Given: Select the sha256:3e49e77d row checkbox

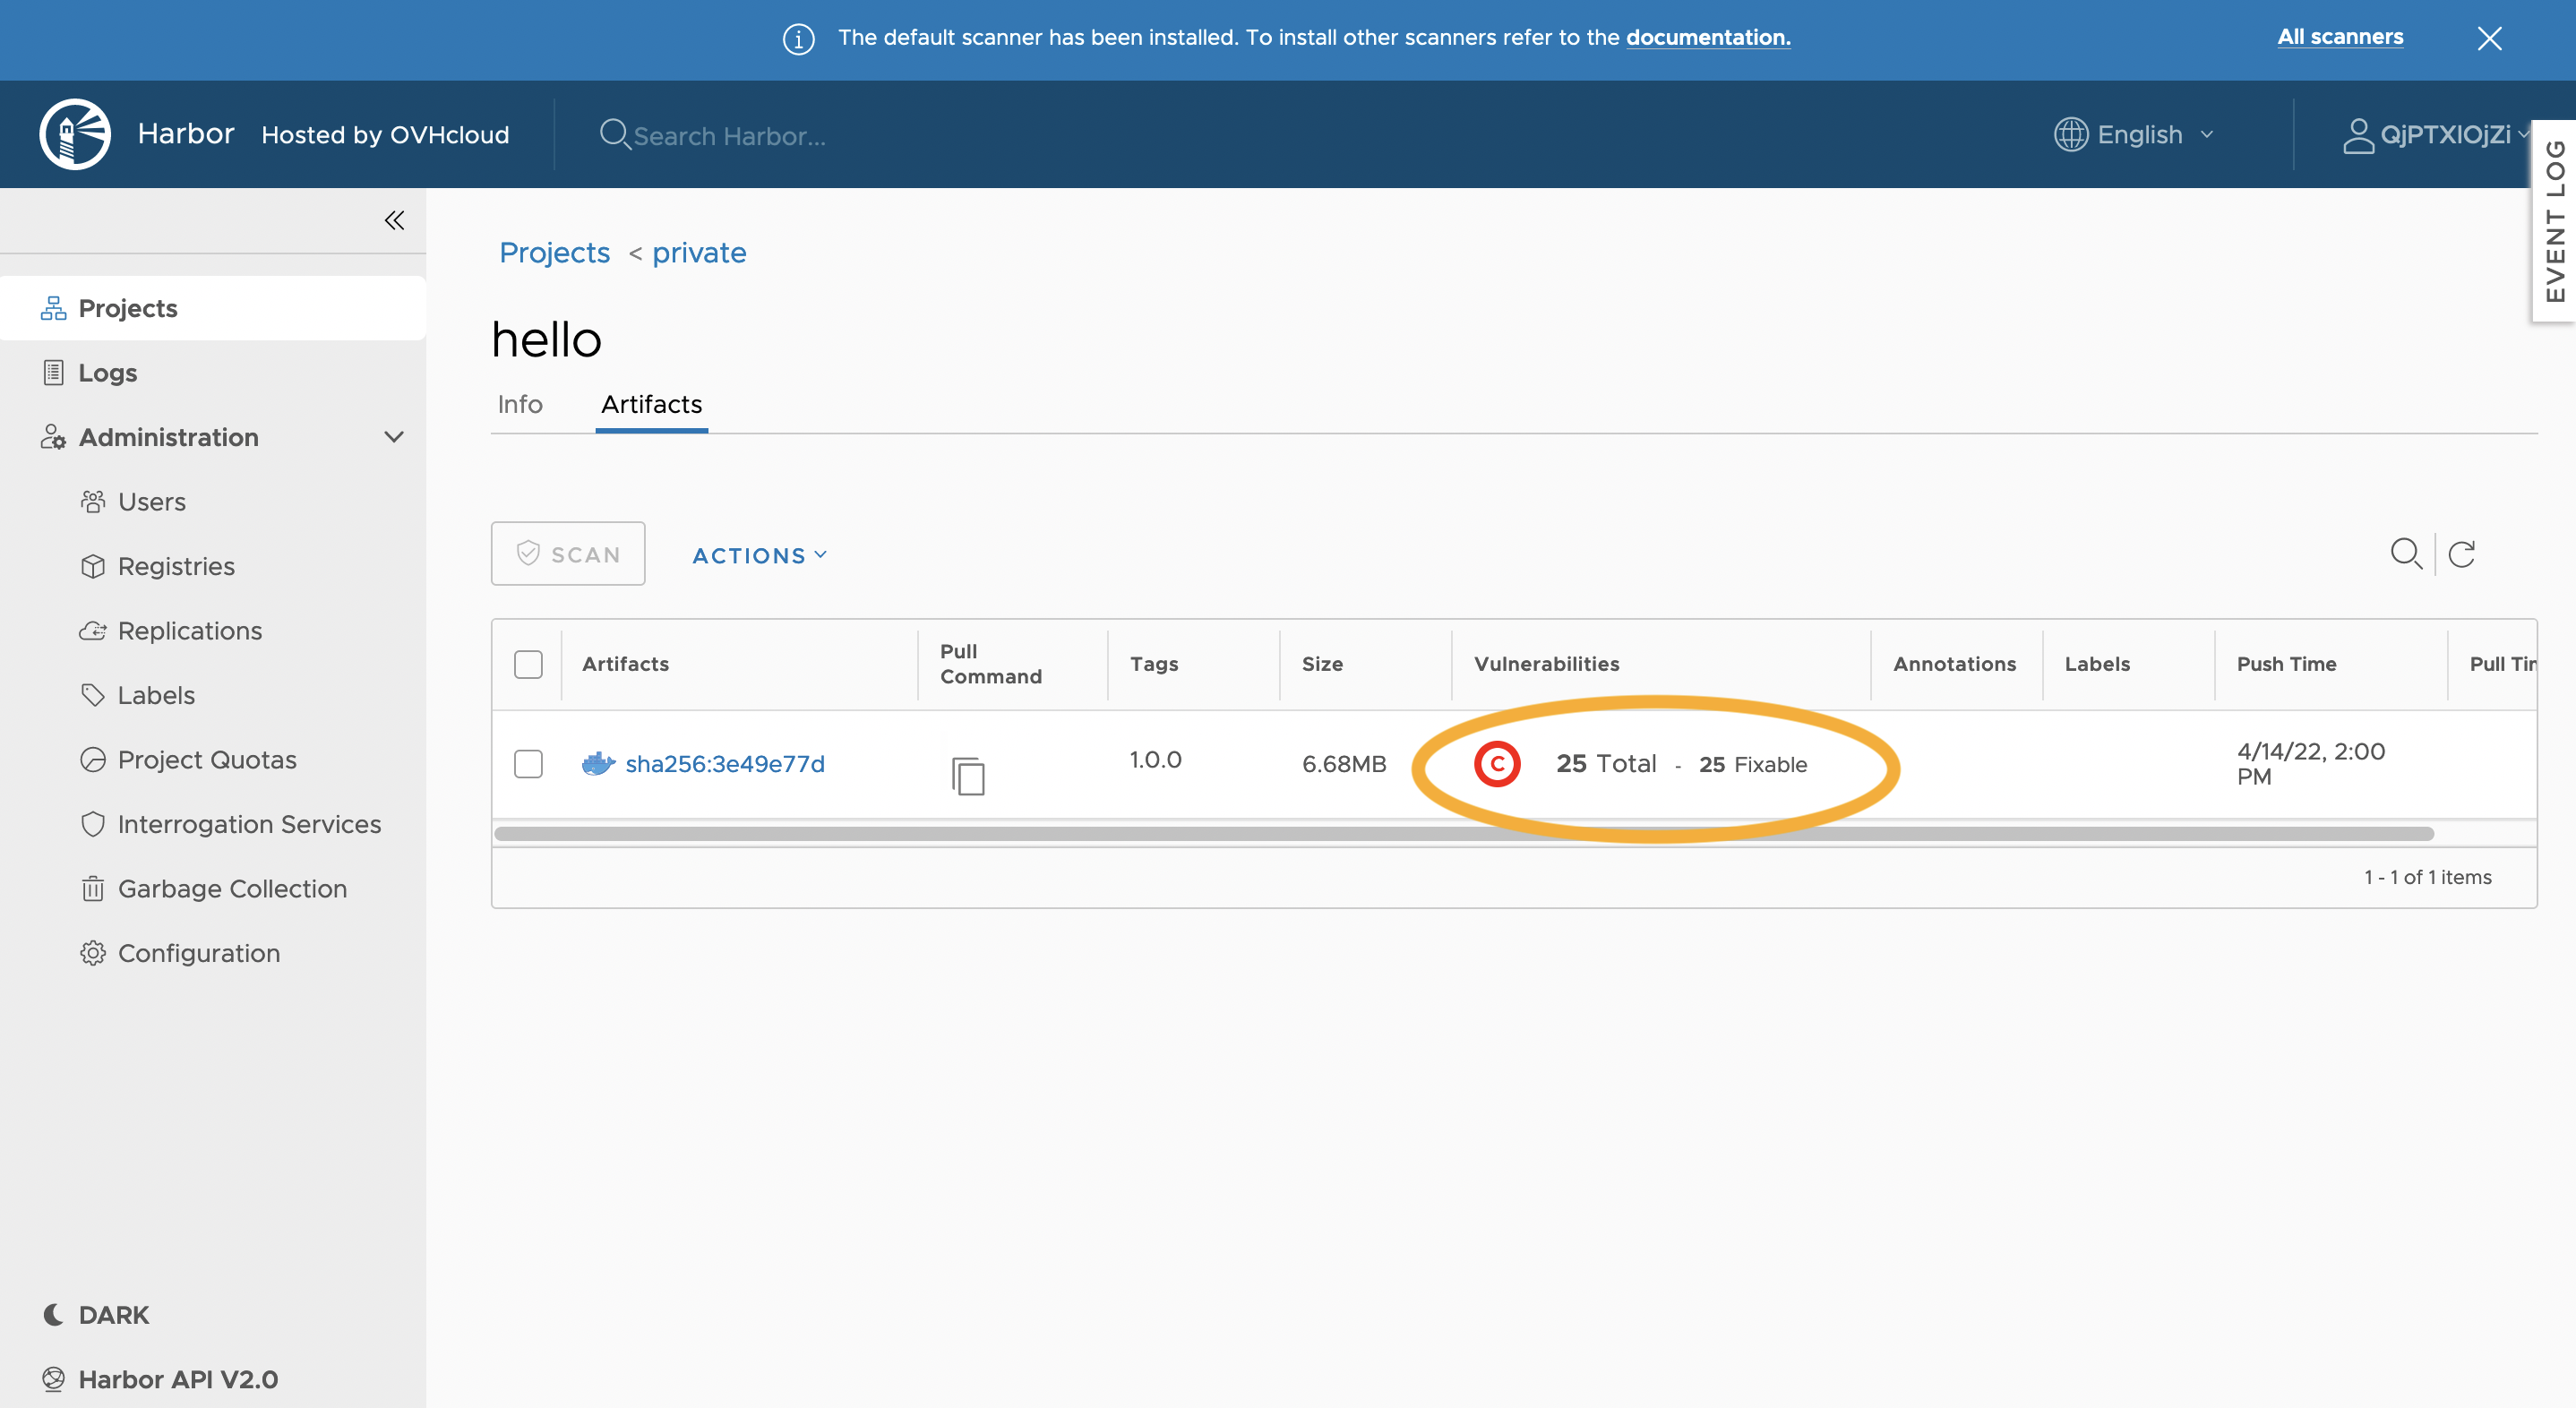Looking at the screenshot, I should (x=528, y=764).
